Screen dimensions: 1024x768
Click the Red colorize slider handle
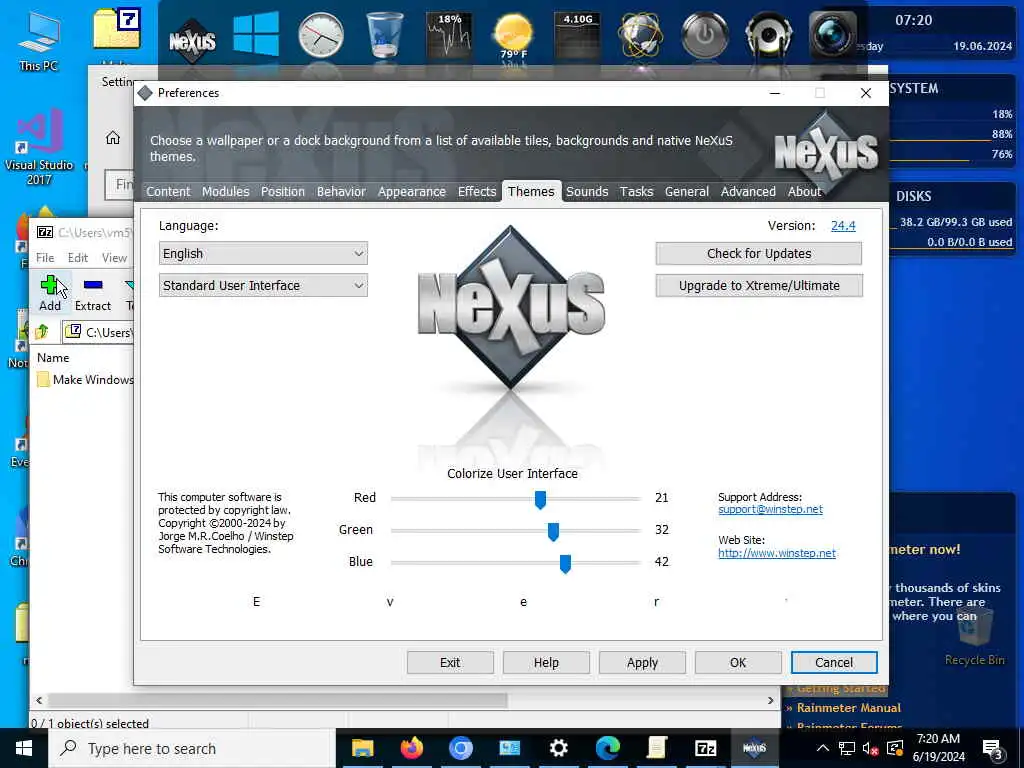[540, 500]
